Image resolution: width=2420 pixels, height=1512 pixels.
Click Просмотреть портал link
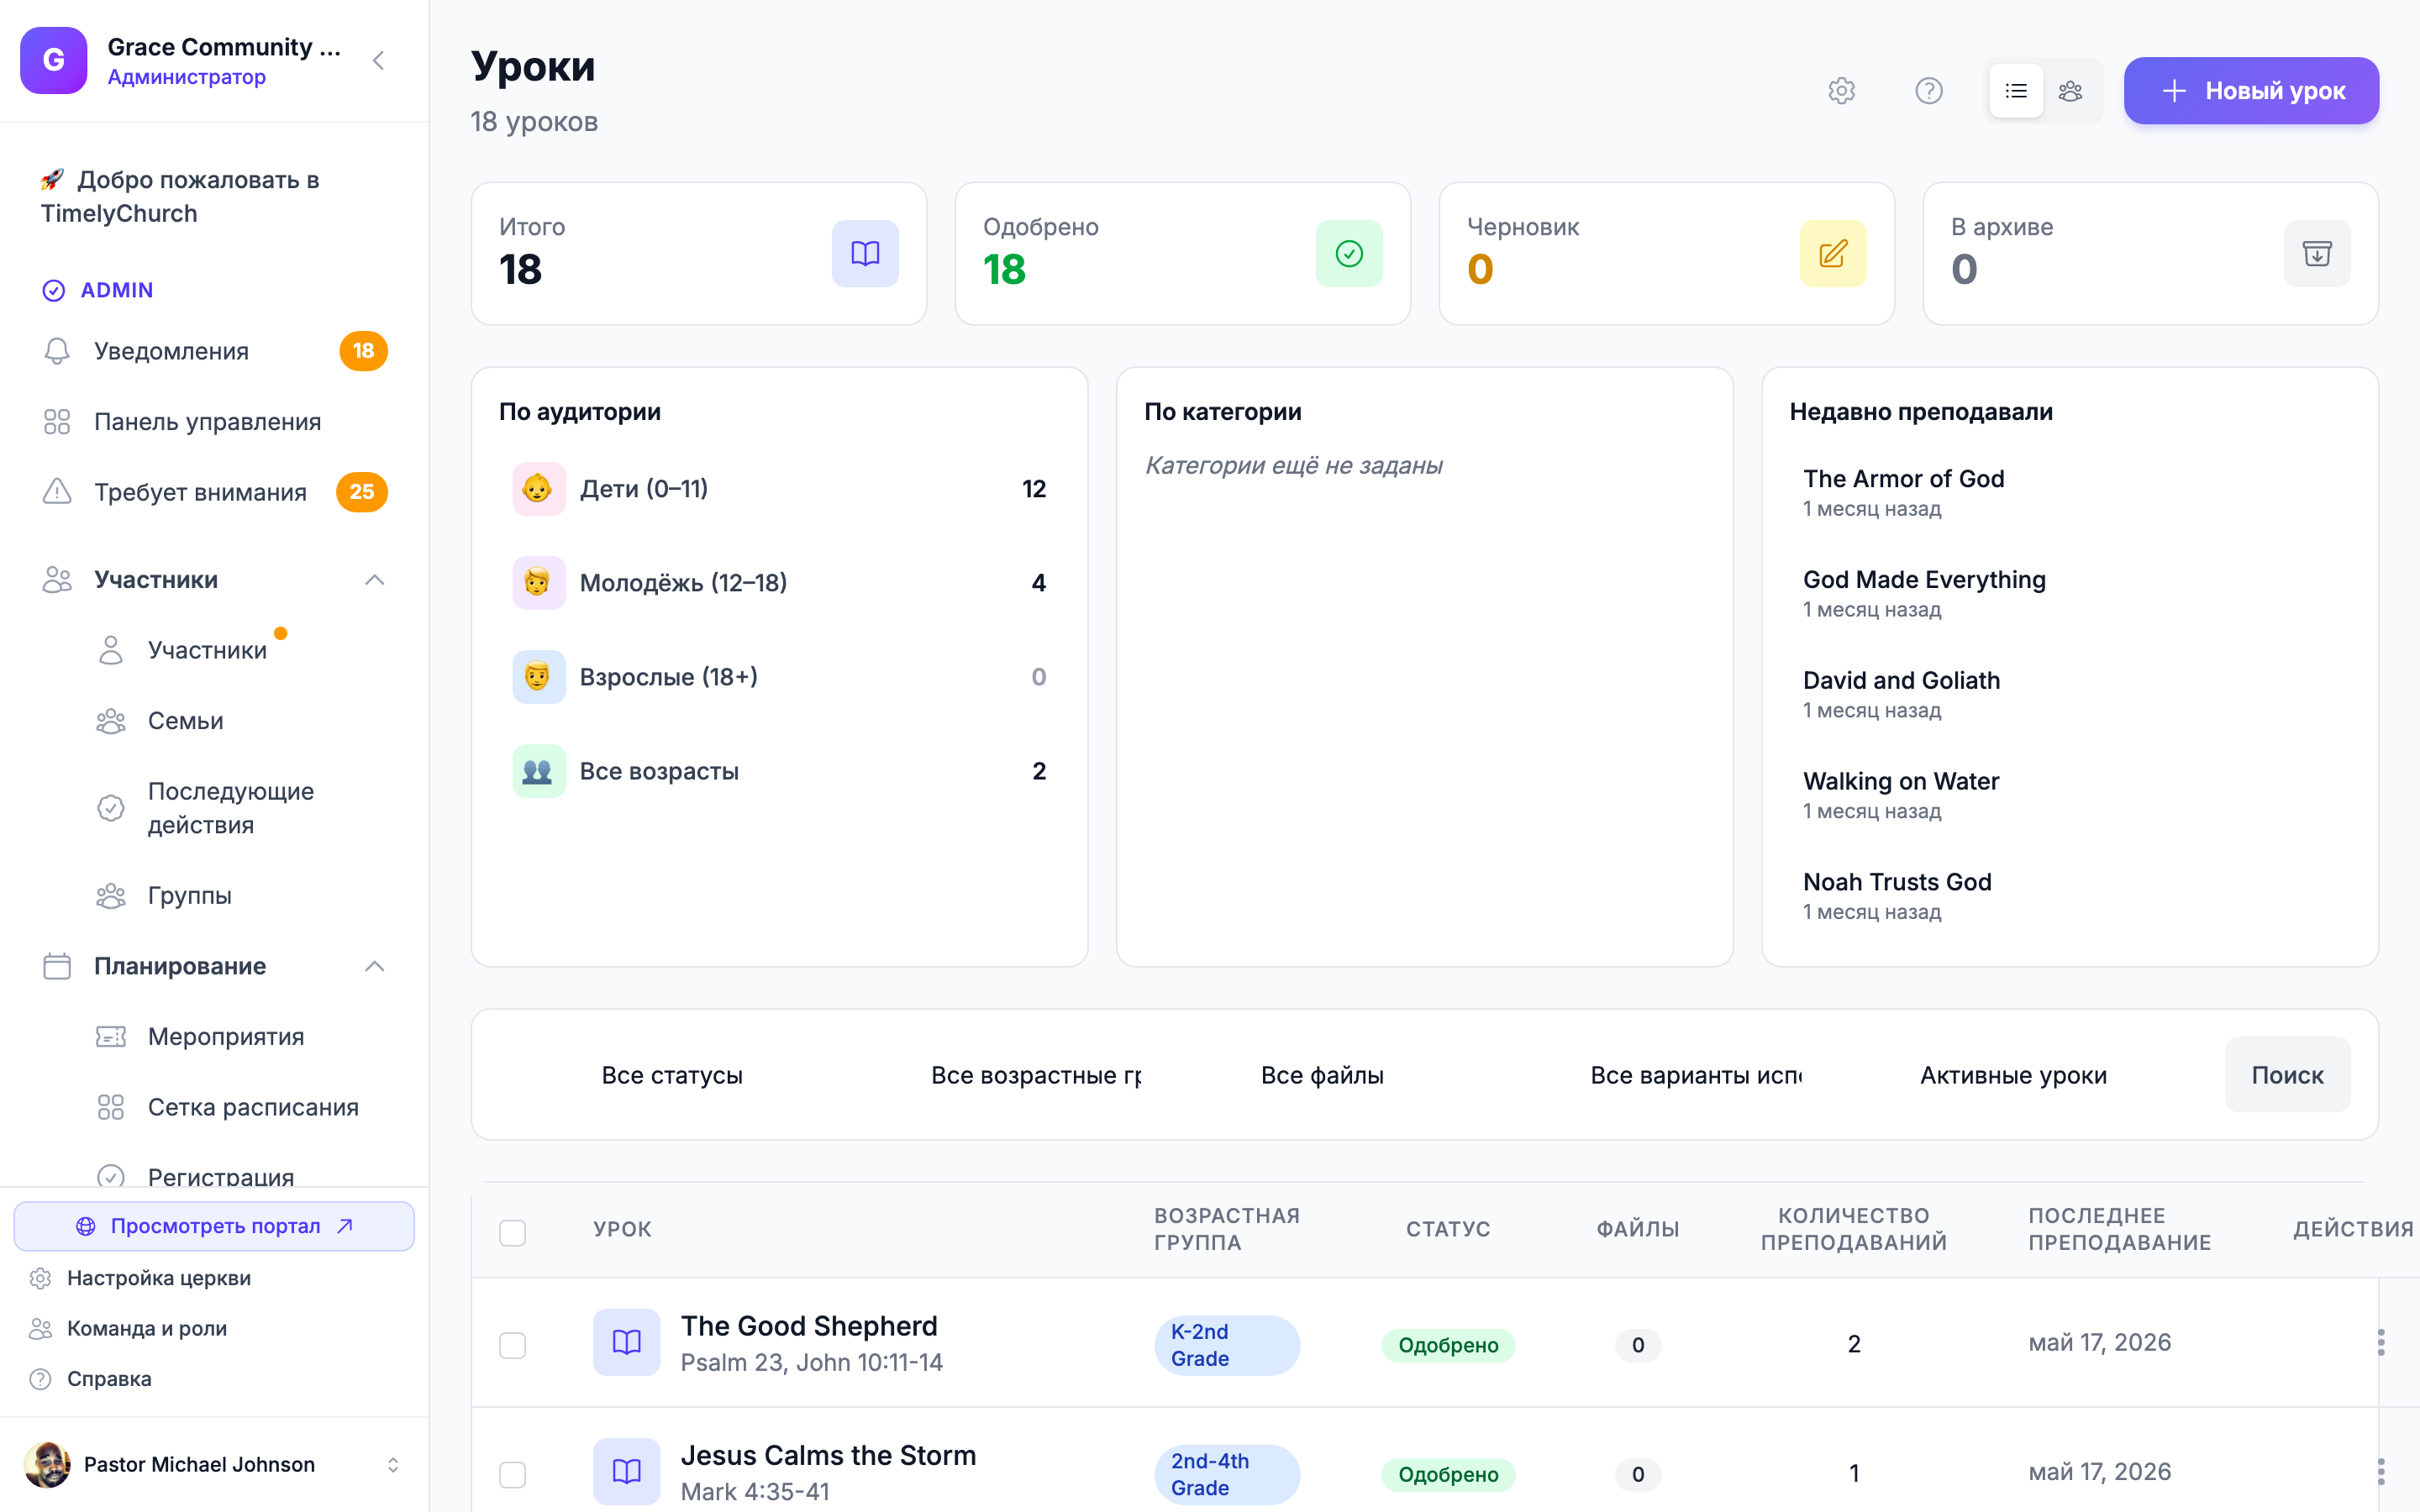214,1226
